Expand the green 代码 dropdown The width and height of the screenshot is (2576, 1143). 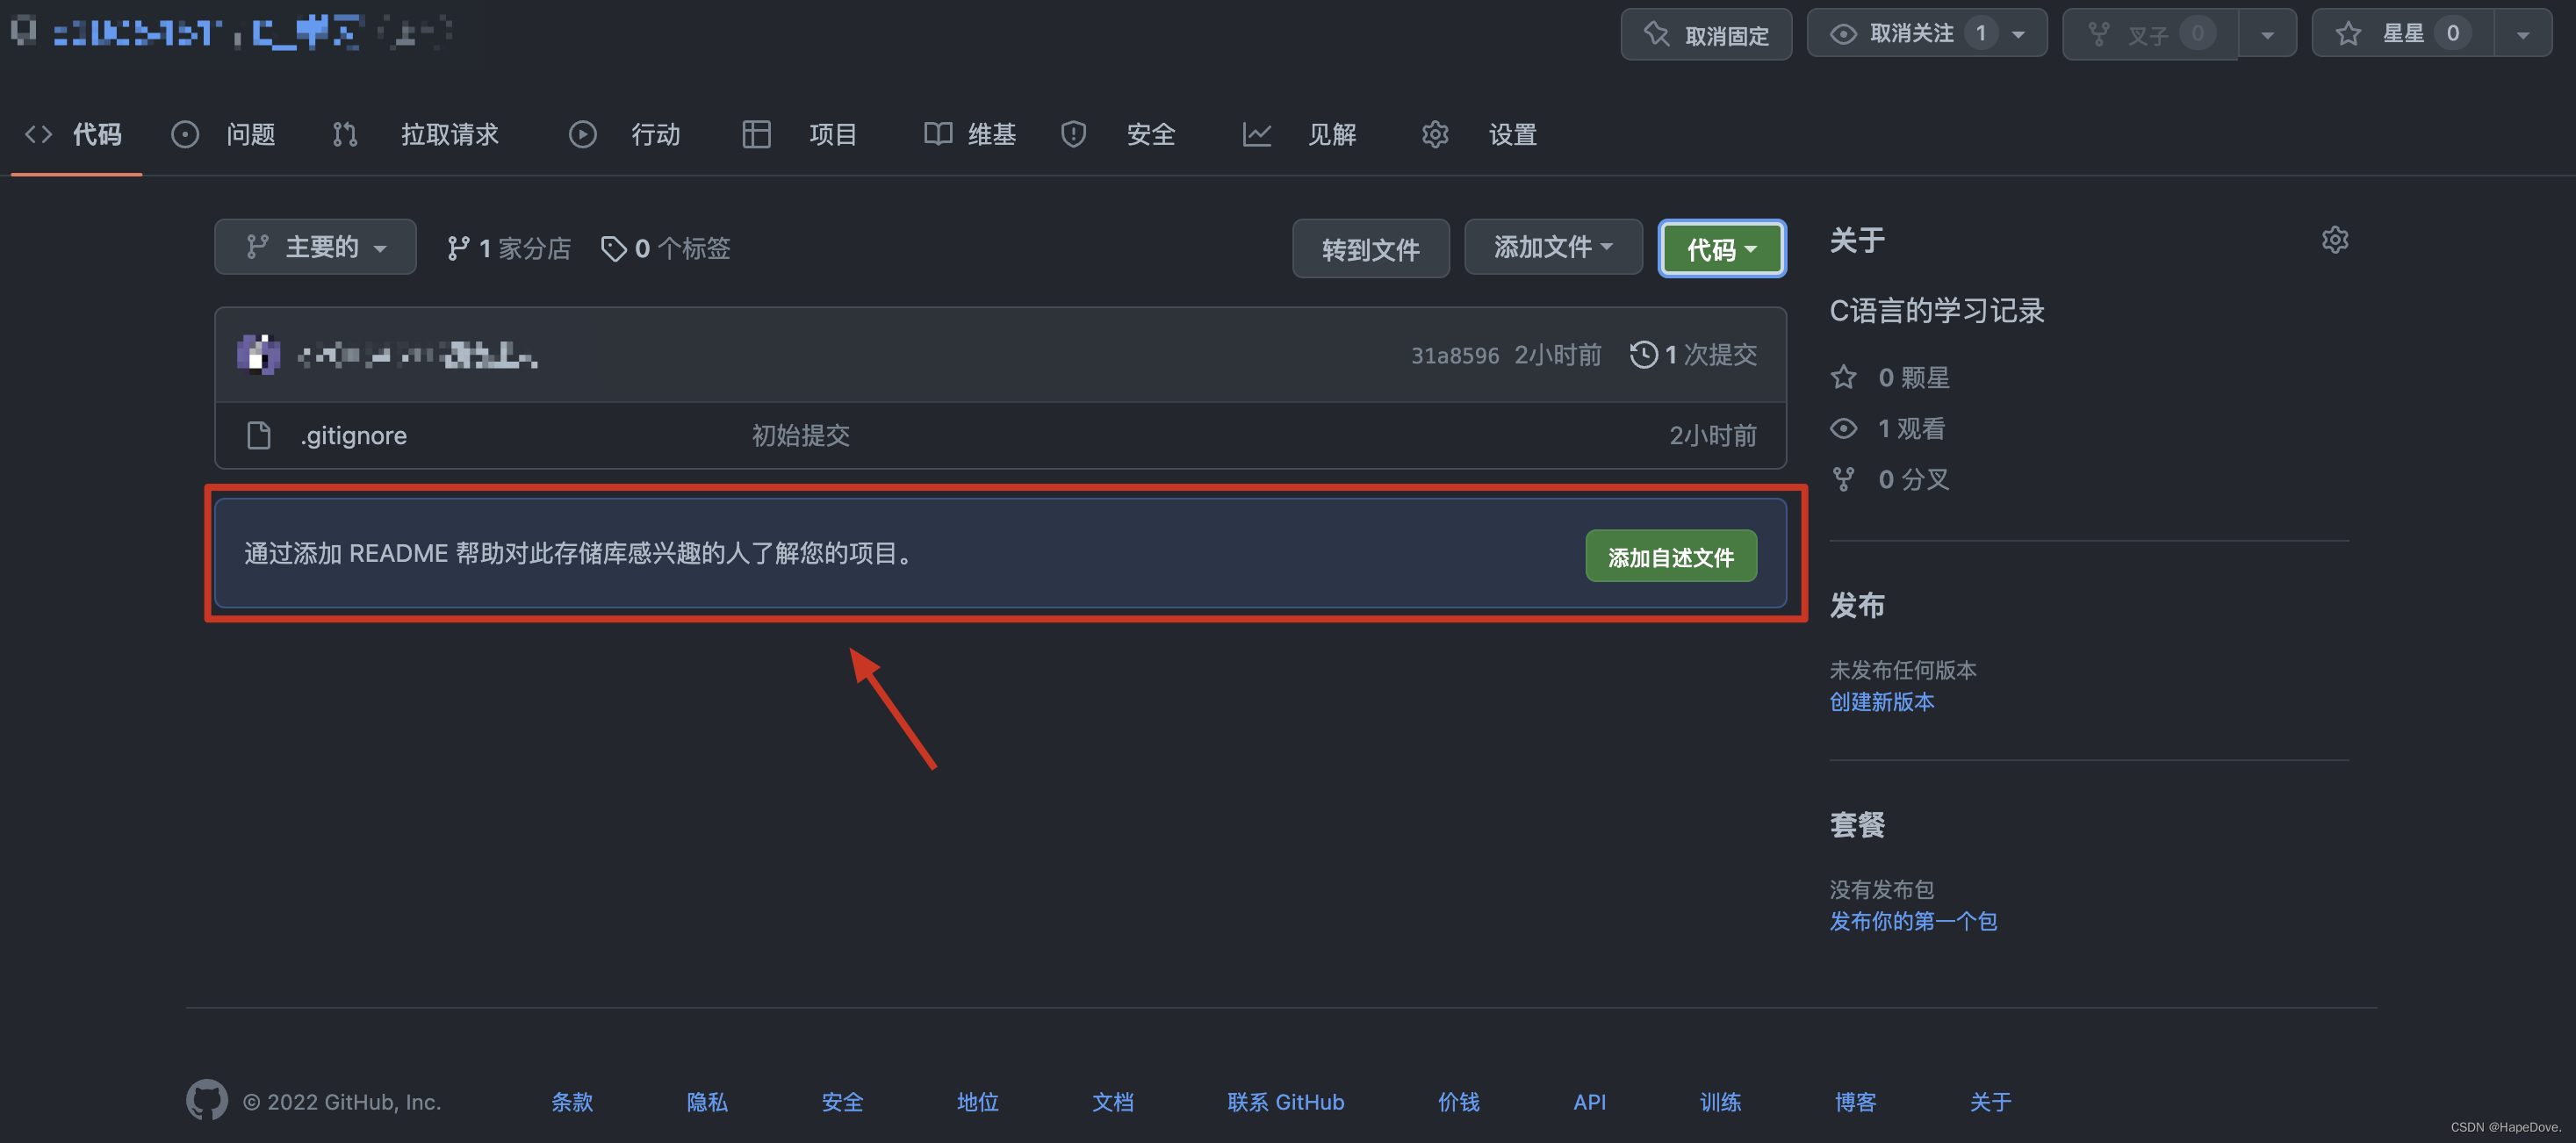click(x=1721, y=248)
